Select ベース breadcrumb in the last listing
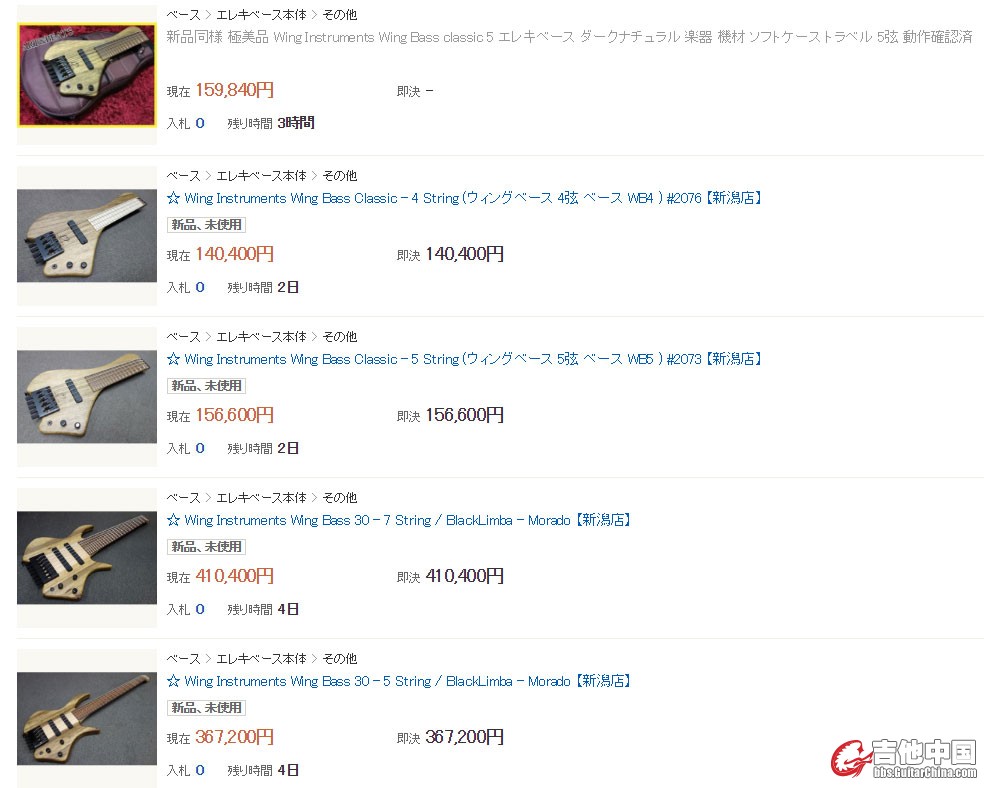The width and height of the screenshot is (984, 788). click(x=183, y=659)
